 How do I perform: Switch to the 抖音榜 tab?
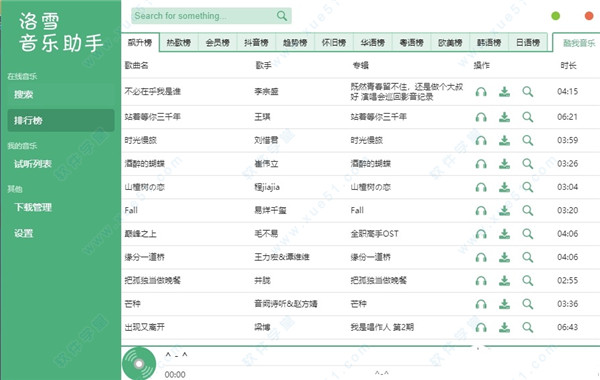click(256, 42)
